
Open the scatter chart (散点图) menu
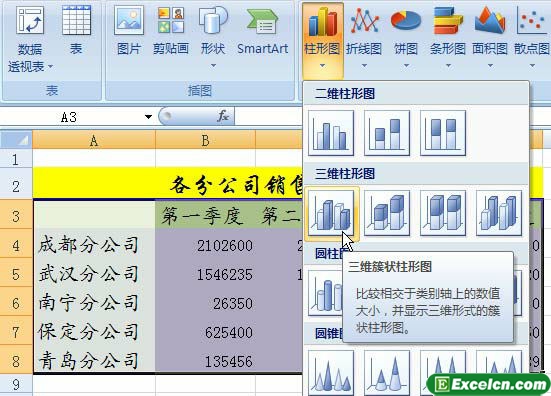(x=531, y=37)
